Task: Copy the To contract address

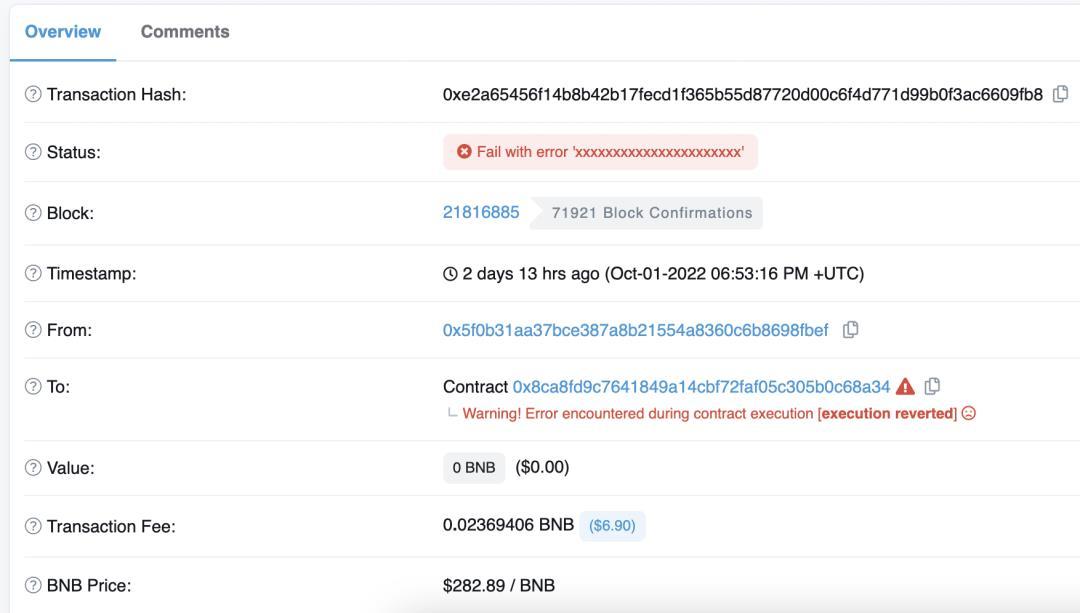Action: tap(933, 386)
